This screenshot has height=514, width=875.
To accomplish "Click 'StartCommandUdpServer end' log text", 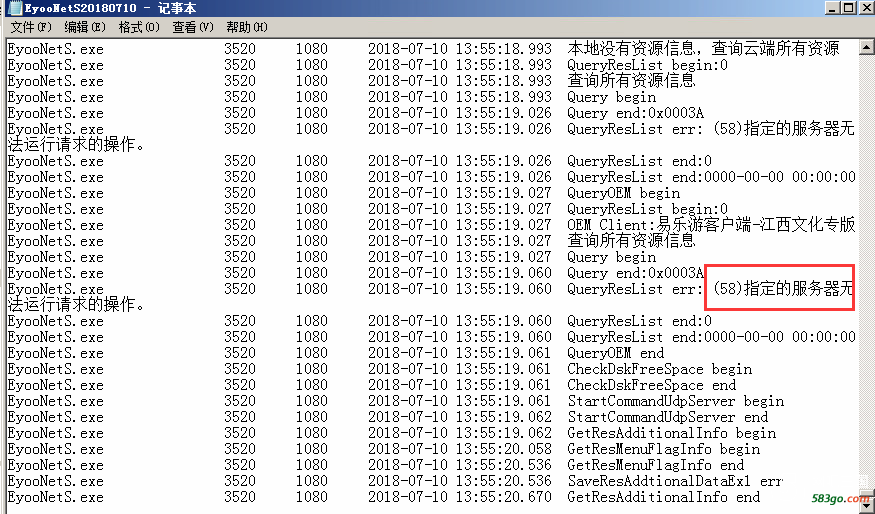I will click(x=667, y=417).
